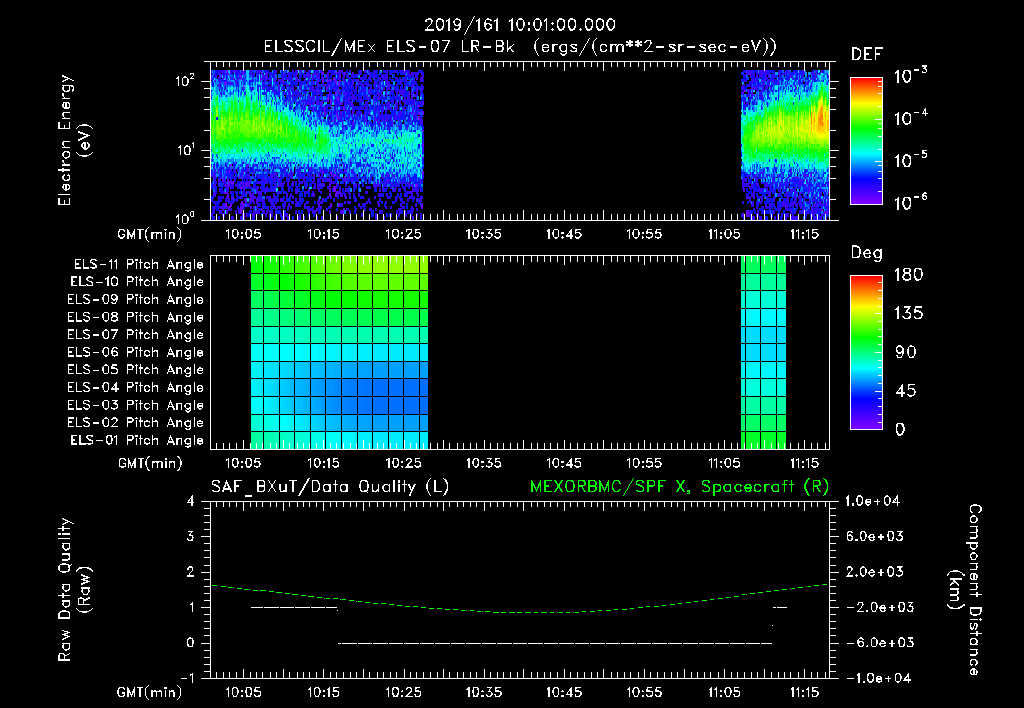1024x708 pixels.
Task: Select the ELS-02 Pitch Angle label
Action: [135, 423]
